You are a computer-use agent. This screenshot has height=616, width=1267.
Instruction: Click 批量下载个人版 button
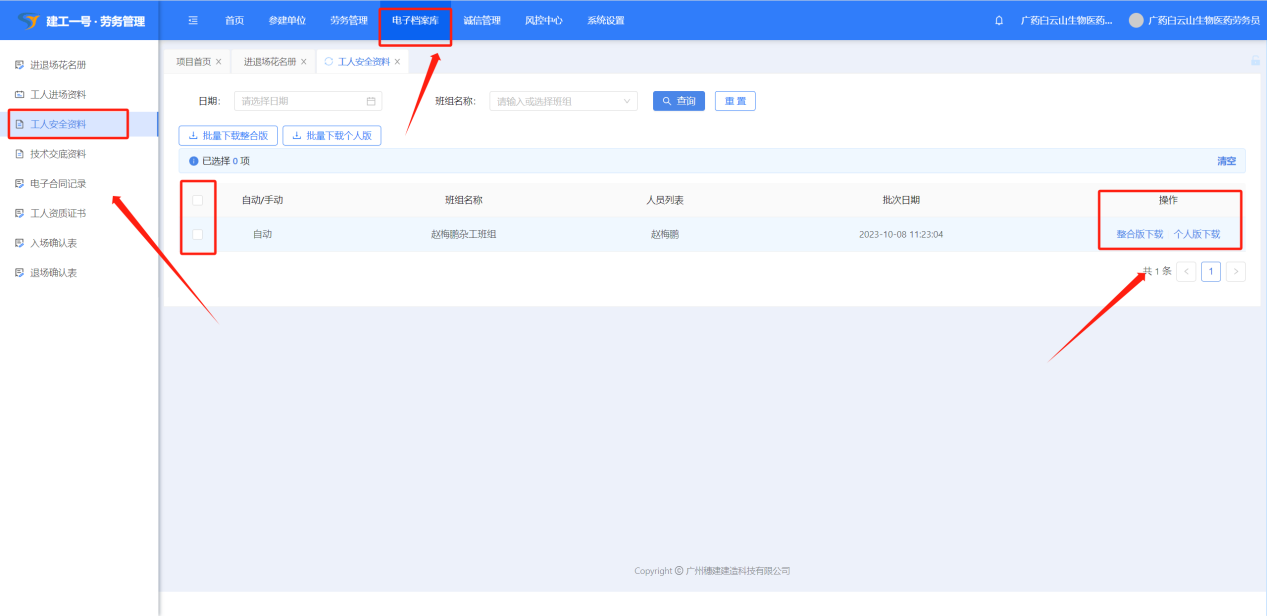(x=332, y=135)
